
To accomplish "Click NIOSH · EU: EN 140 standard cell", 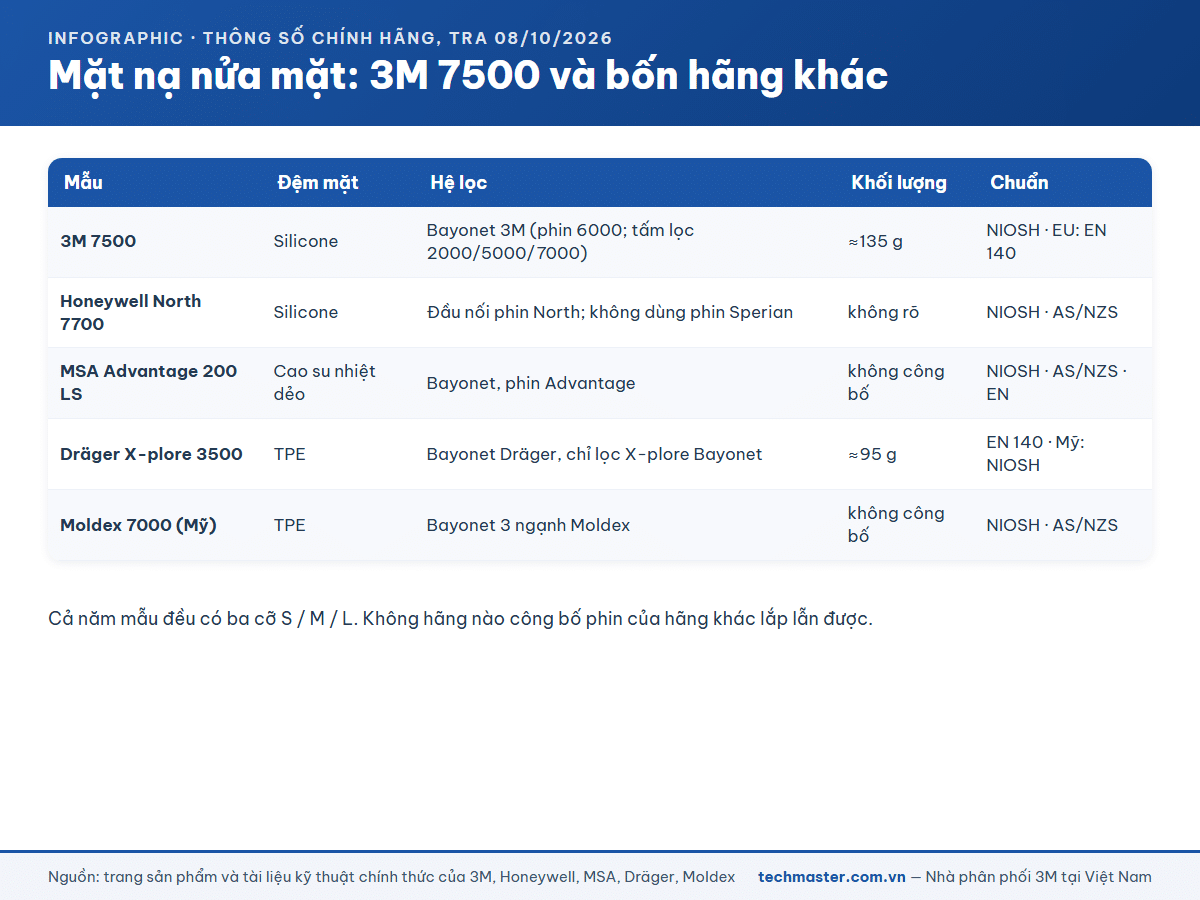I will [1046, 241].
